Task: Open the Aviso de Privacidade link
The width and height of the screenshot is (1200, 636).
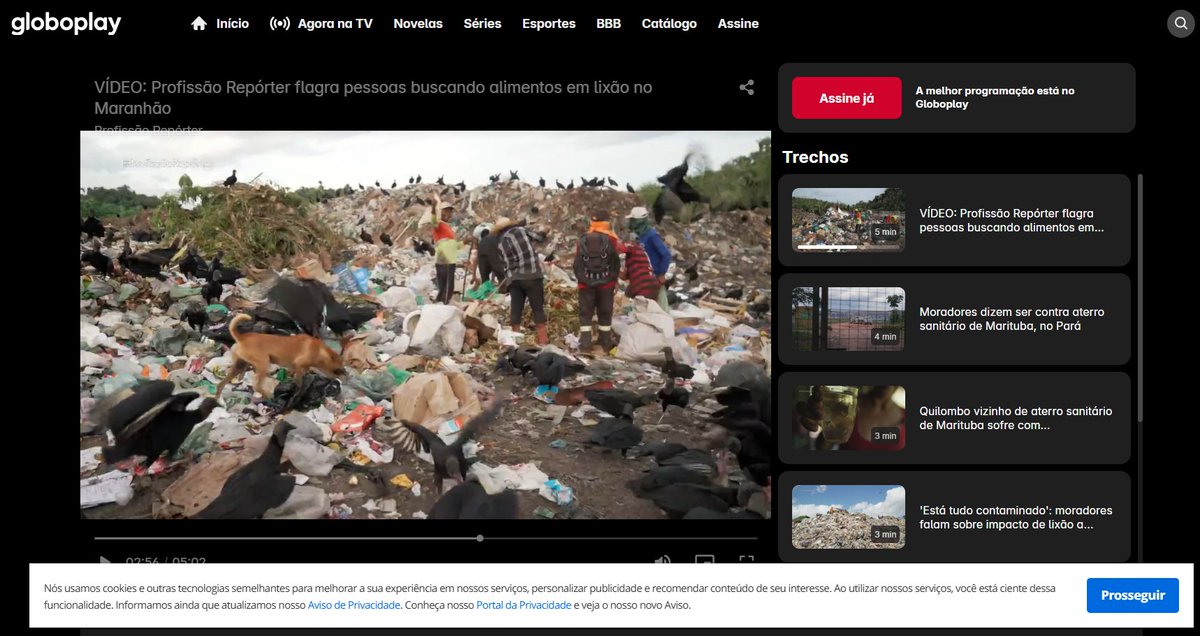Action: 354,605
